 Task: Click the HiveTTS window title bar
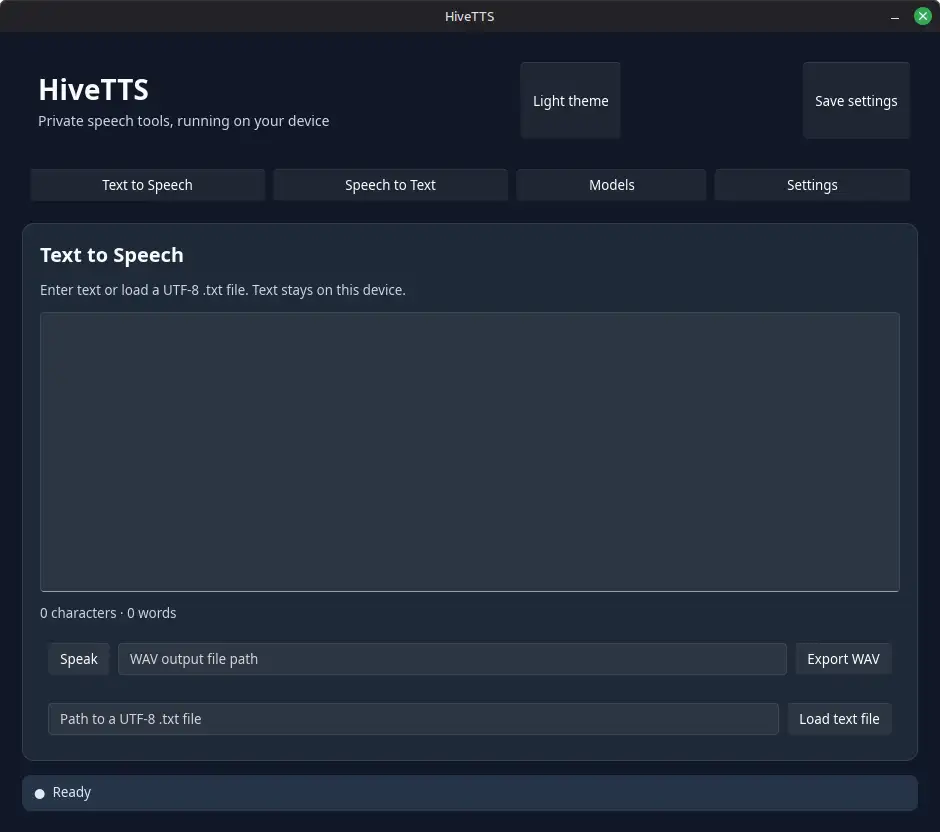point(469,16)
